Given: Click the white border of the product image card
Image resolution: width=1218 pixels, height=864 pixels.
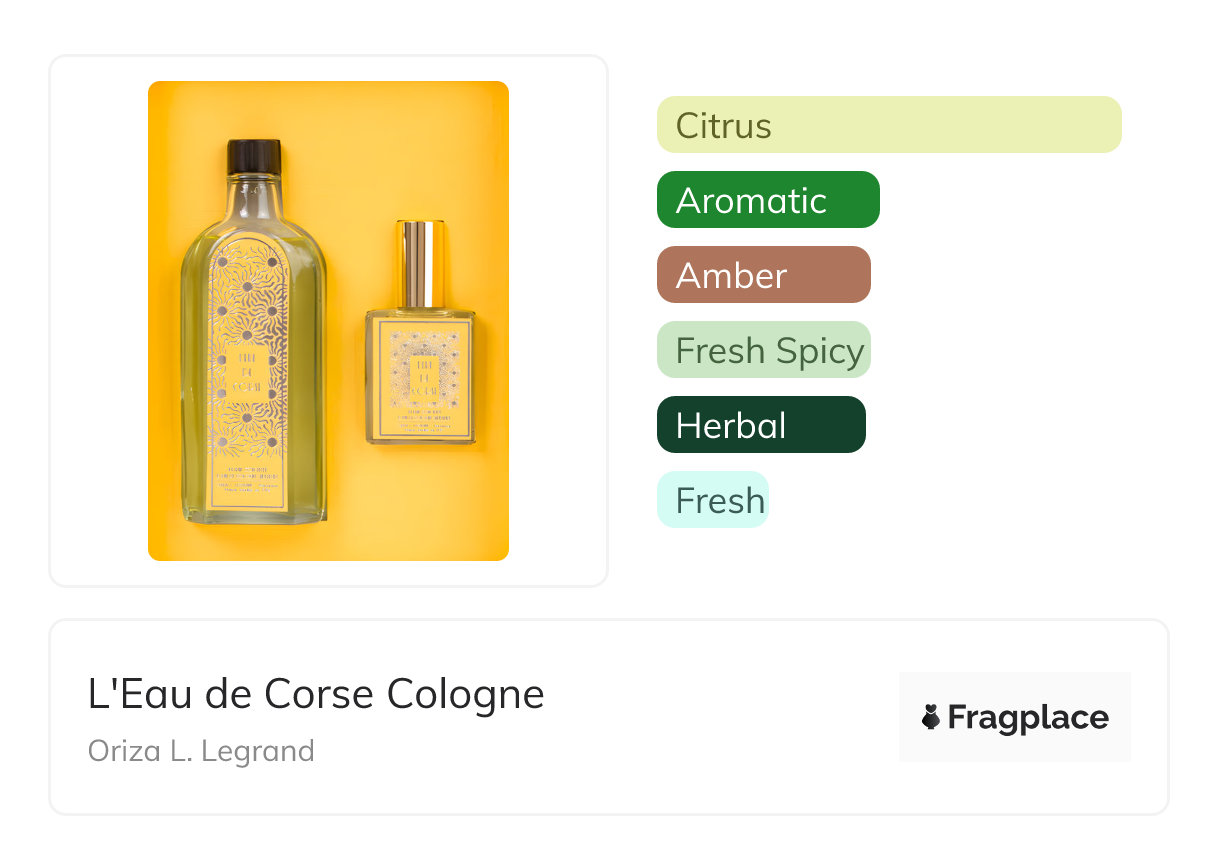Looking at the screenshot, I should click(90, 320).
